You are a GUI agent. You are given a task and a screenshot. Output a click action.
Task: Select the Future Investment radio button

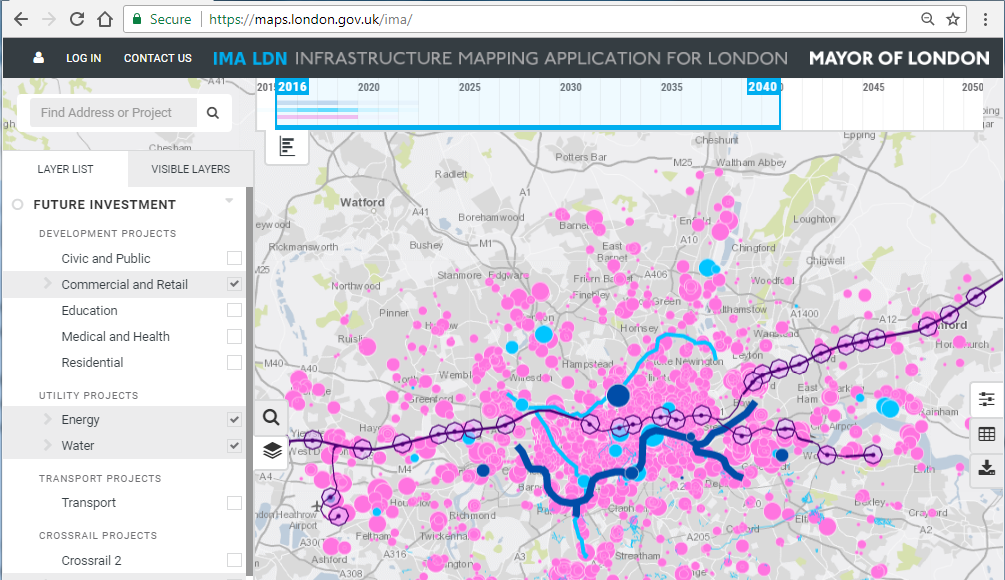pyautogui.click(x=17, y=204)
